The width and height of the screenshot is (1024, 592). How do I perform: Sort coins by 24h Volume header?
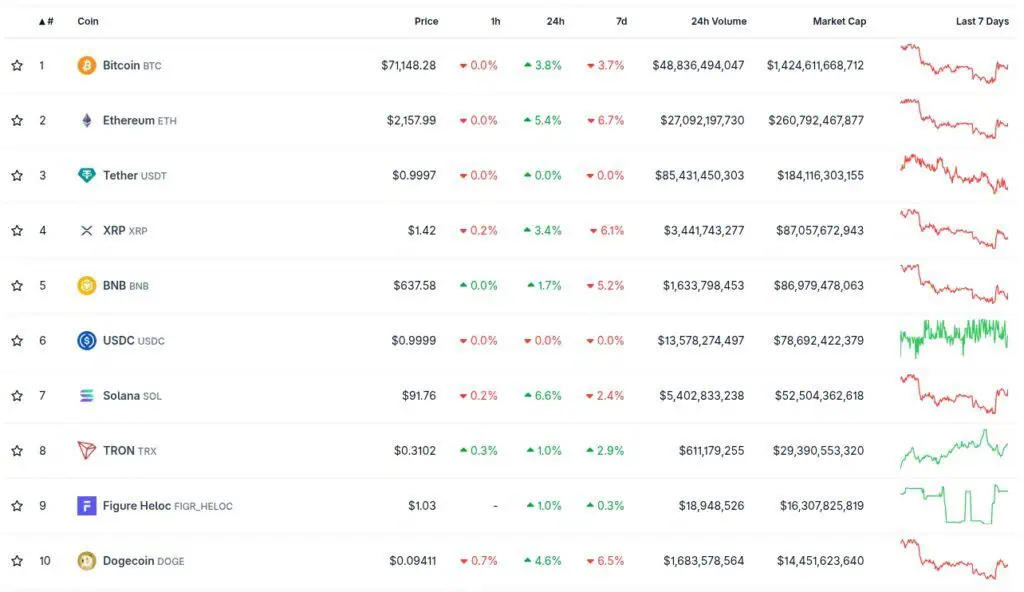(718, 21)
